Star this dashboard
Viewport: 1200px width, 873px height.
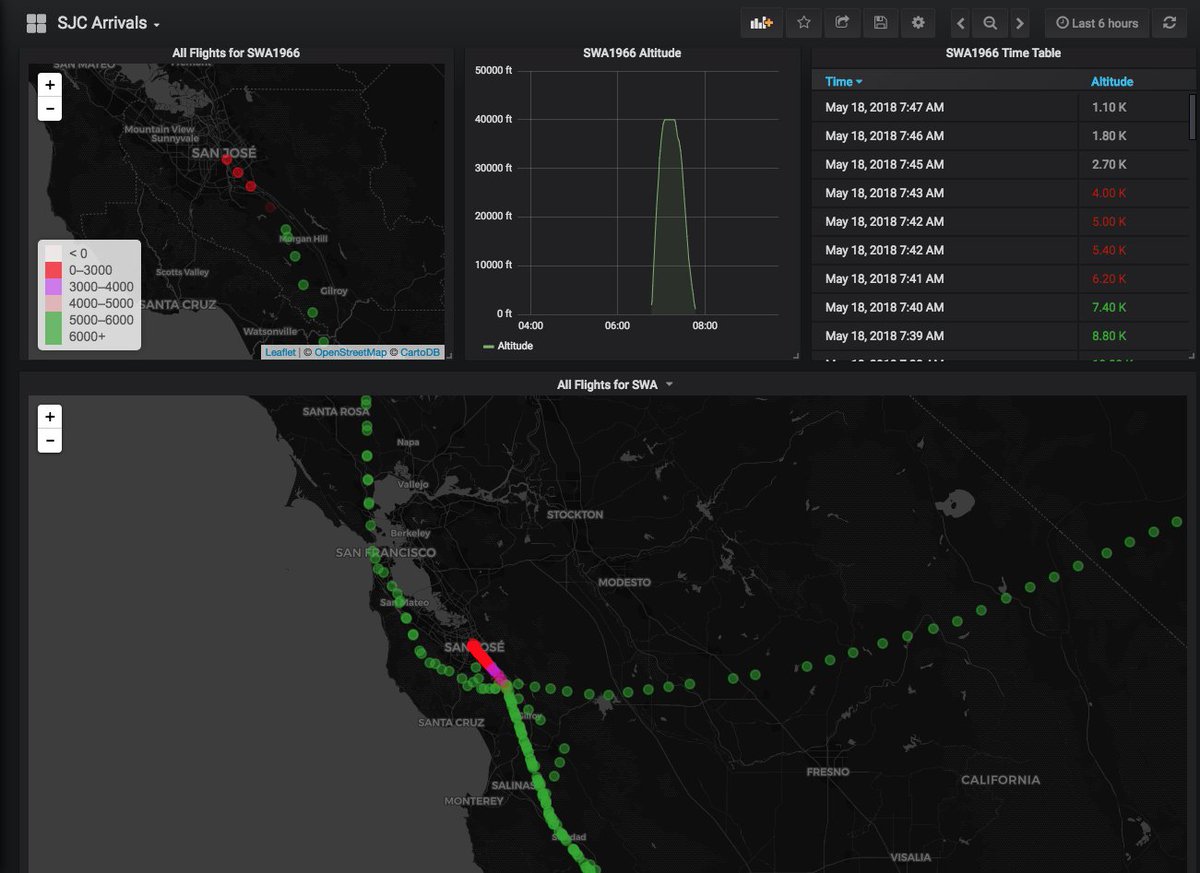[x=803, y=23]
